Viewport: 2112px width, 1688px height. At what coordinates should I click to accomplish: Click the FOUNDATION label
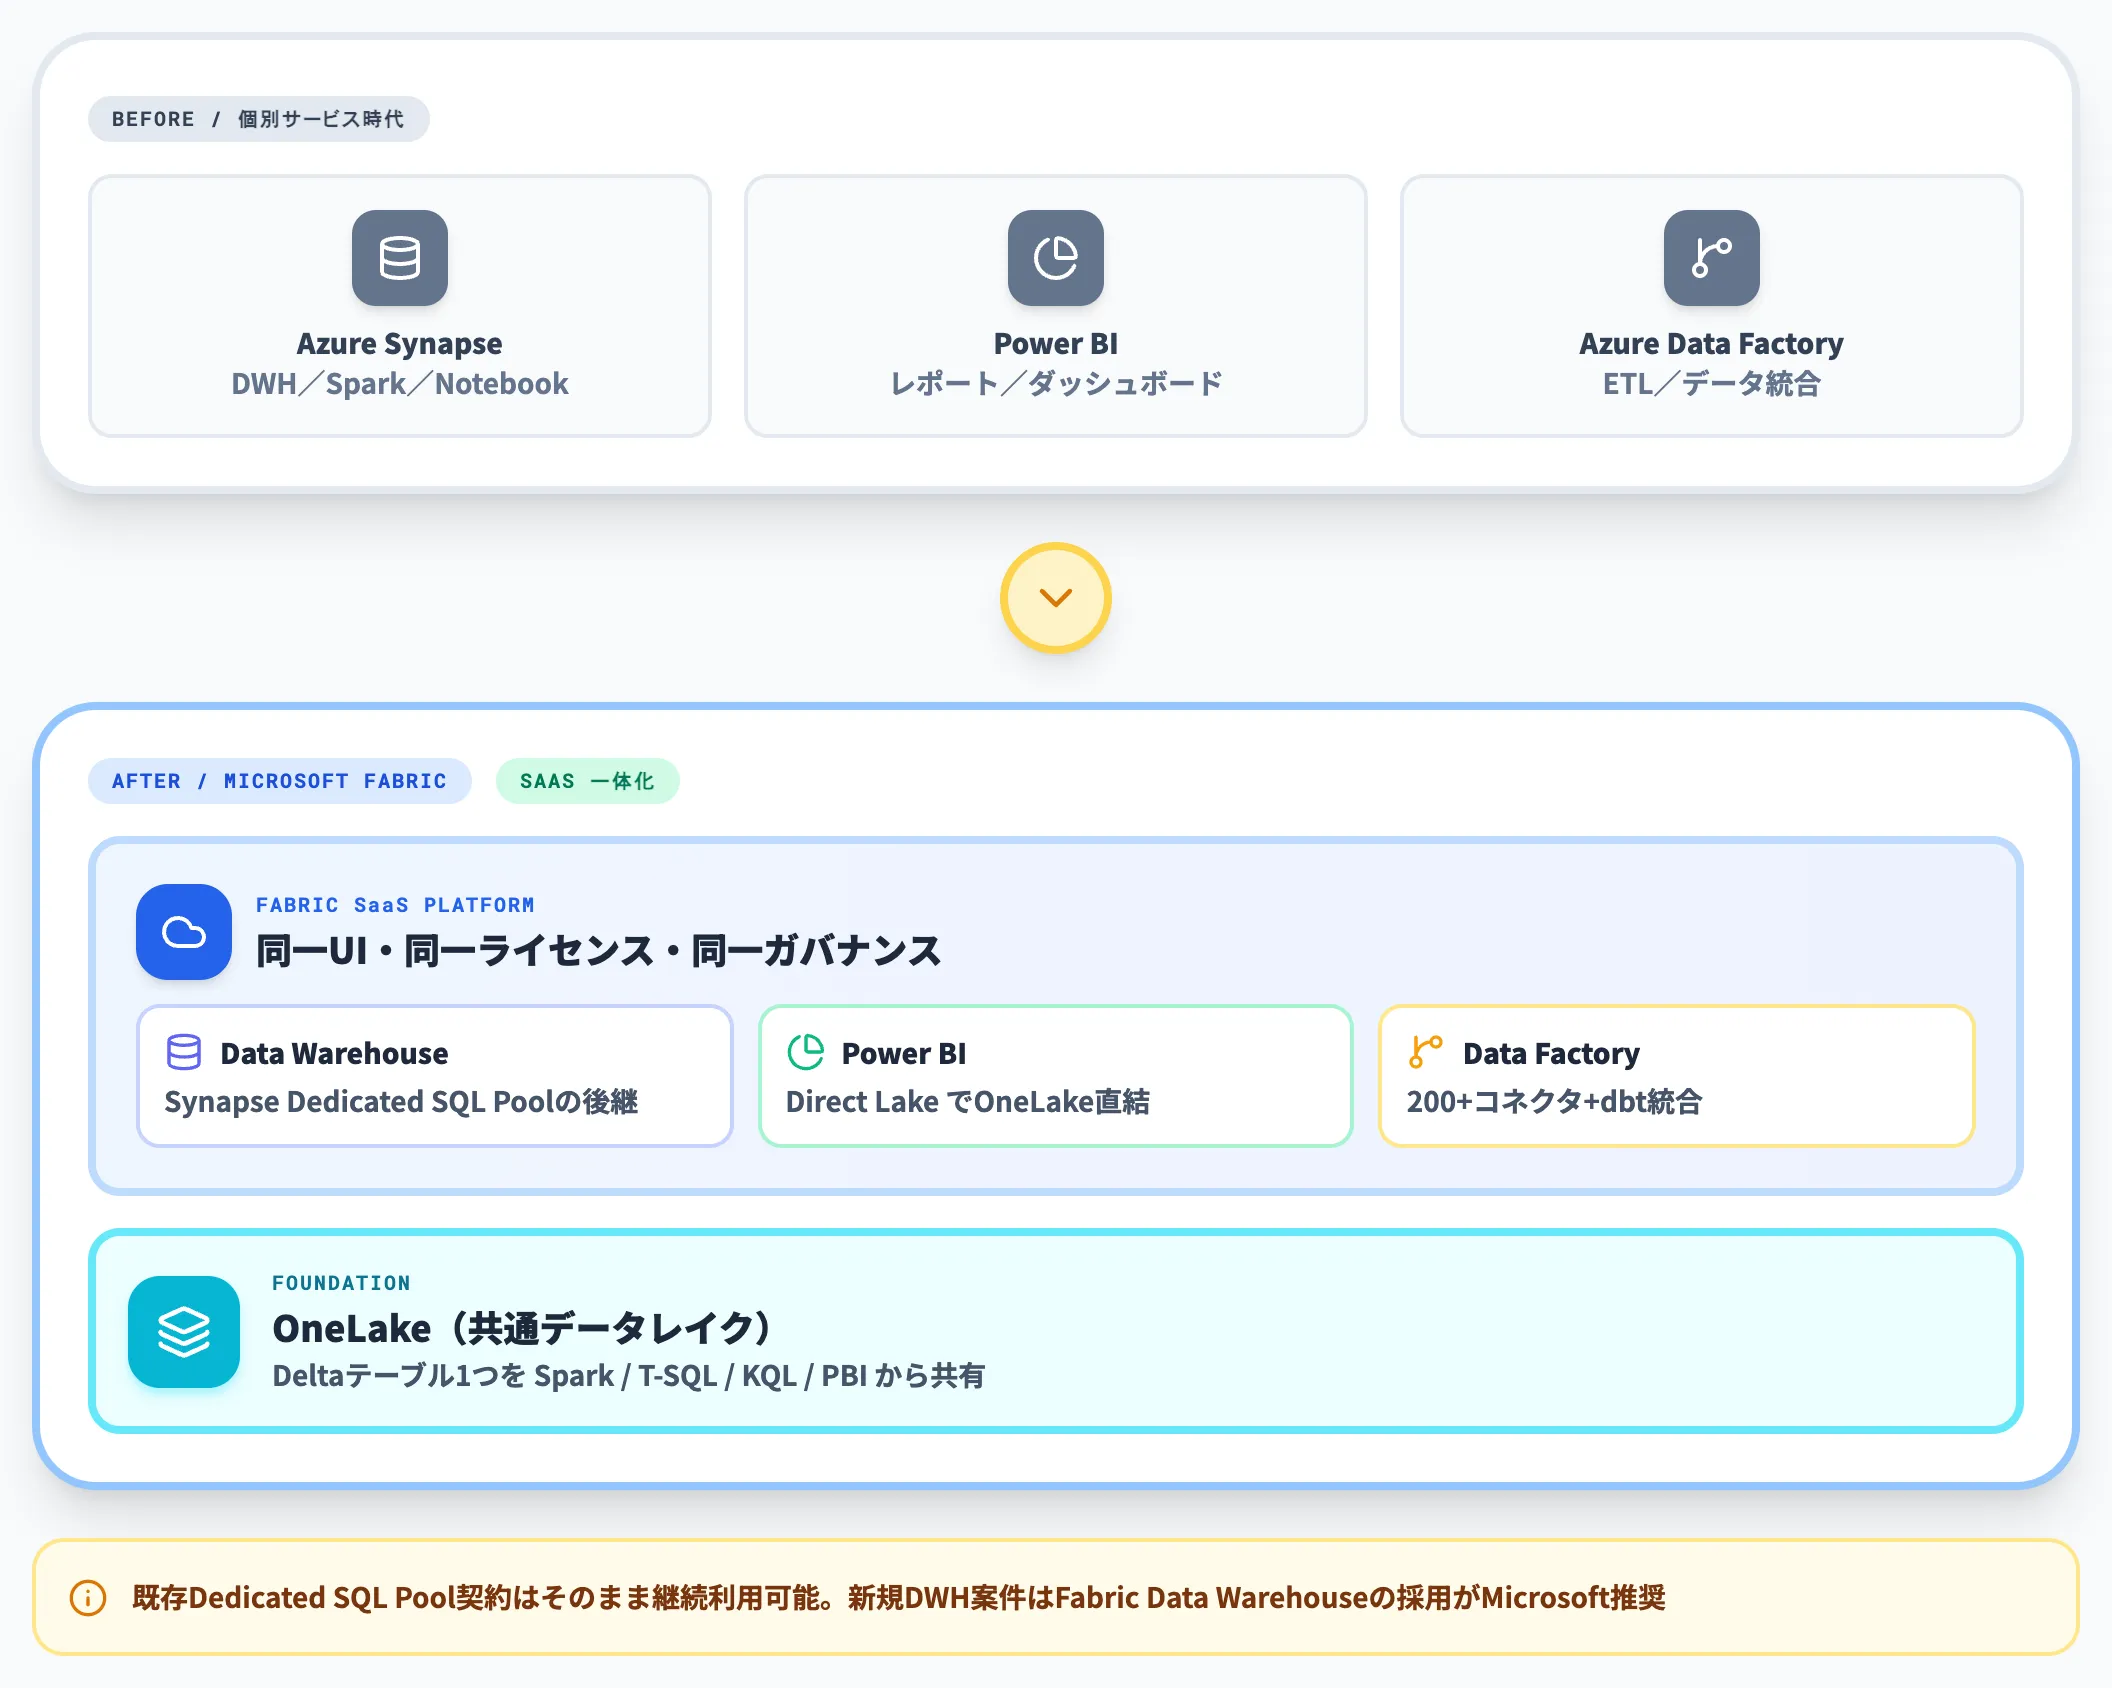coord(341,1283)
